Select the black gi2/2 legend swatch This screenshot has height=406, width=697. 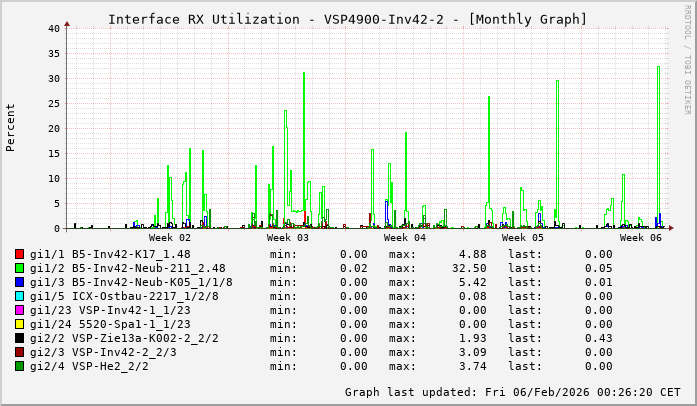click(x=20, y=338)
